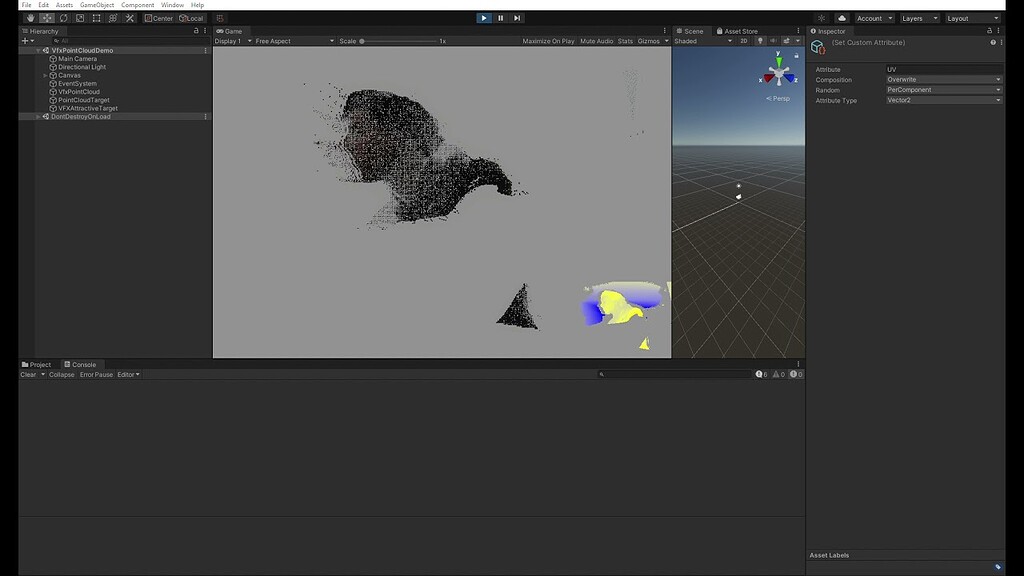
Task: Enable Mute Audio in the Game view
Action: point(596,41)
